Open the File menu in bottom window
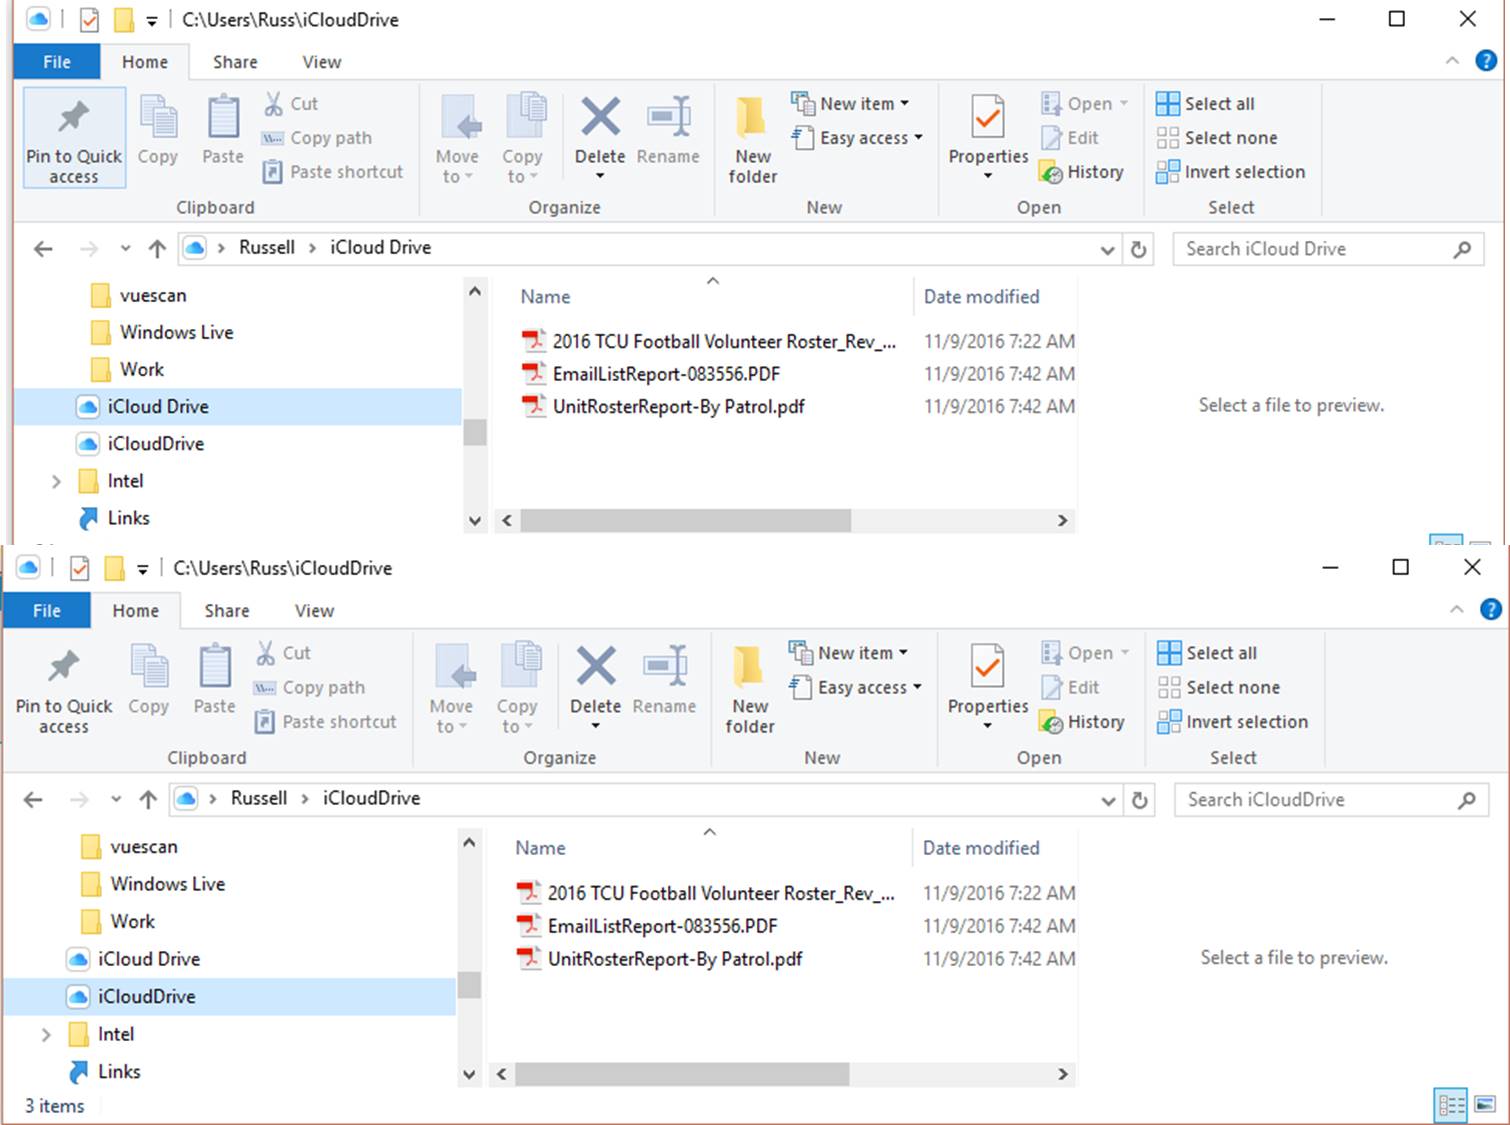This screenshot has height=1125, width=1510. (47, 611)
